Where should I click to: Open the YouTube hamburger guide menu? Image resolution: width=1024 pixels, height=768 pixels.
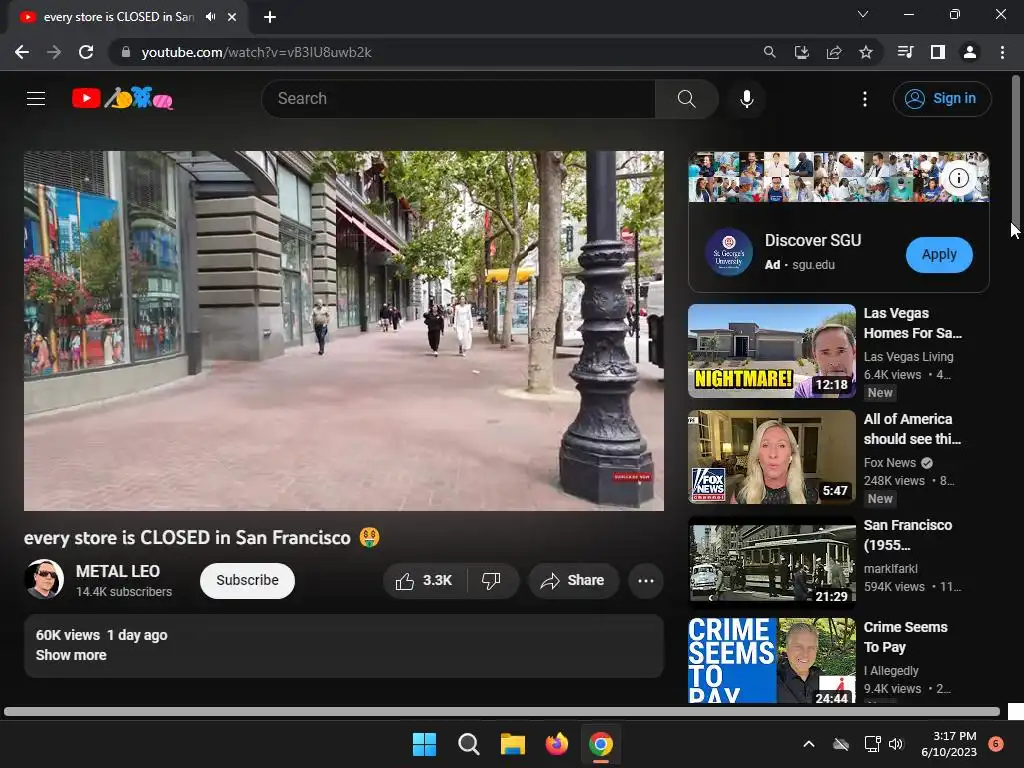click(x=36, y=99)
